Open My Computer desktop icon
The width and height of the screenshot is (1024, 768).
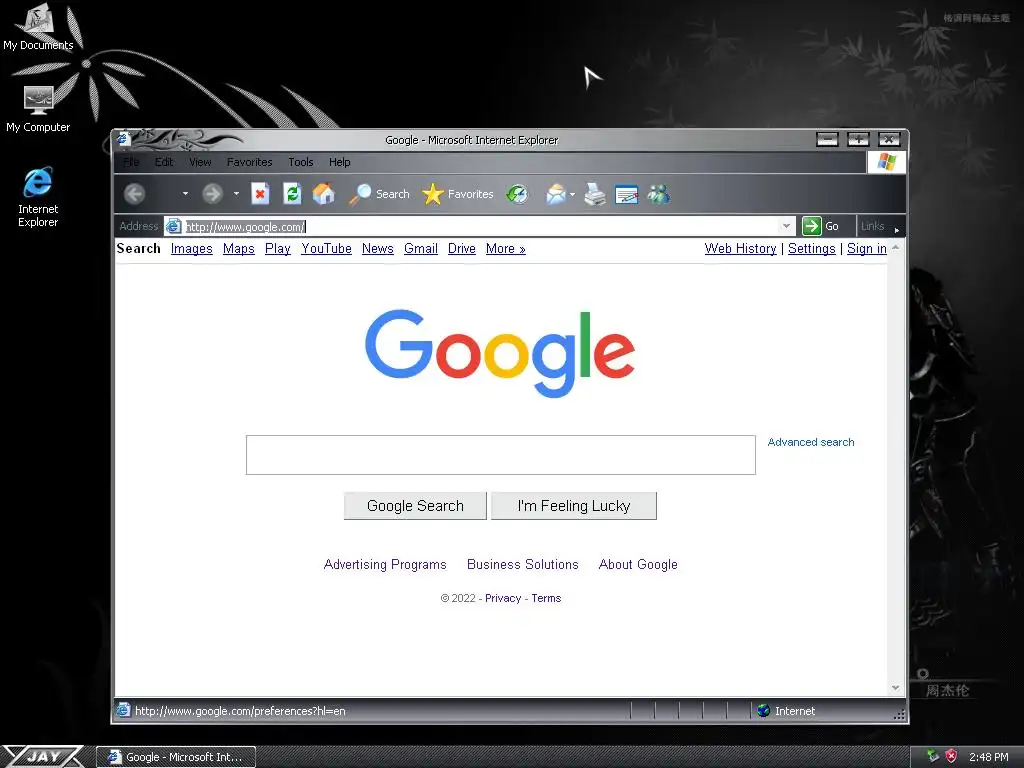pos(39,110)
